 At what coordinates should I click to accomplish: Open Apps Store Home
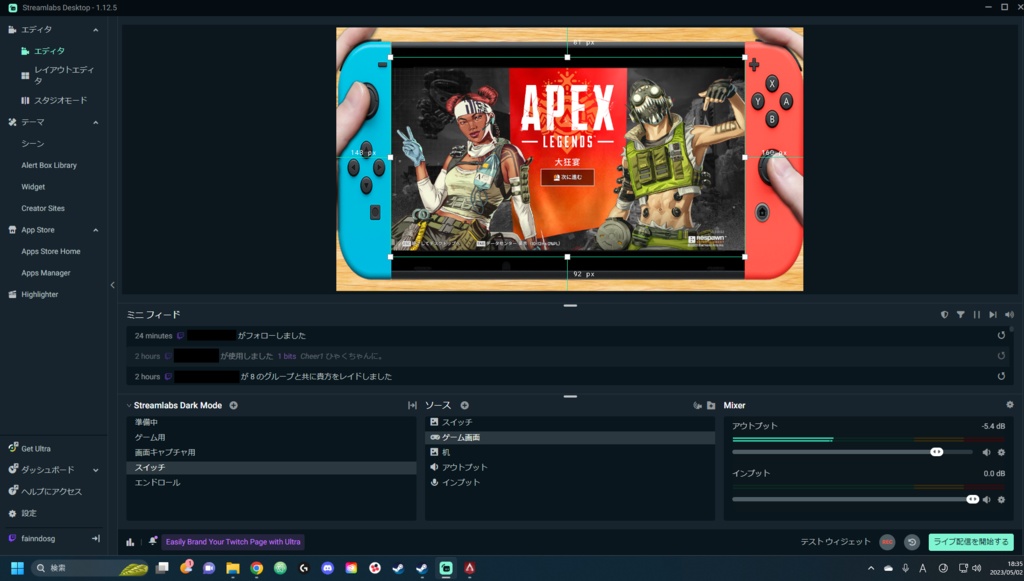[51, 251]
